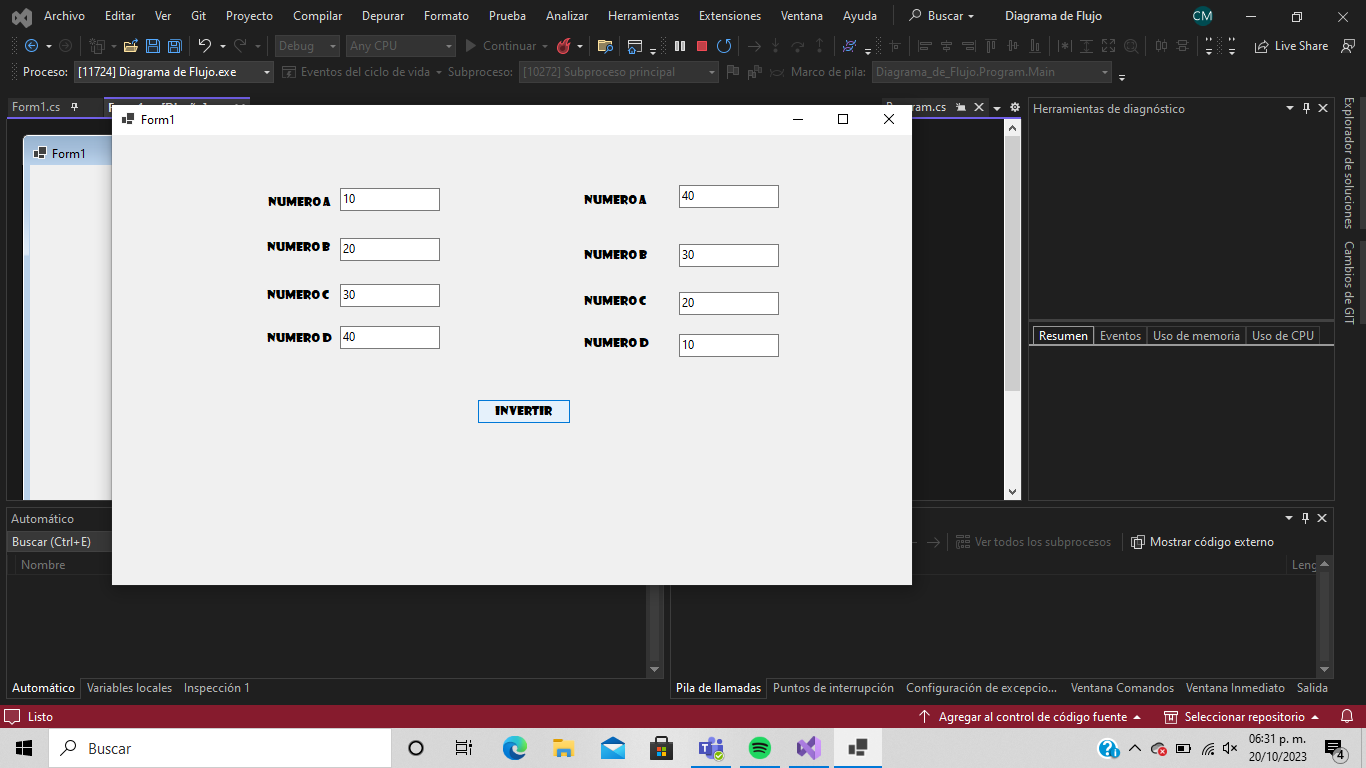
Task: Open the notifications bell icon
Action: [1345, 717]
